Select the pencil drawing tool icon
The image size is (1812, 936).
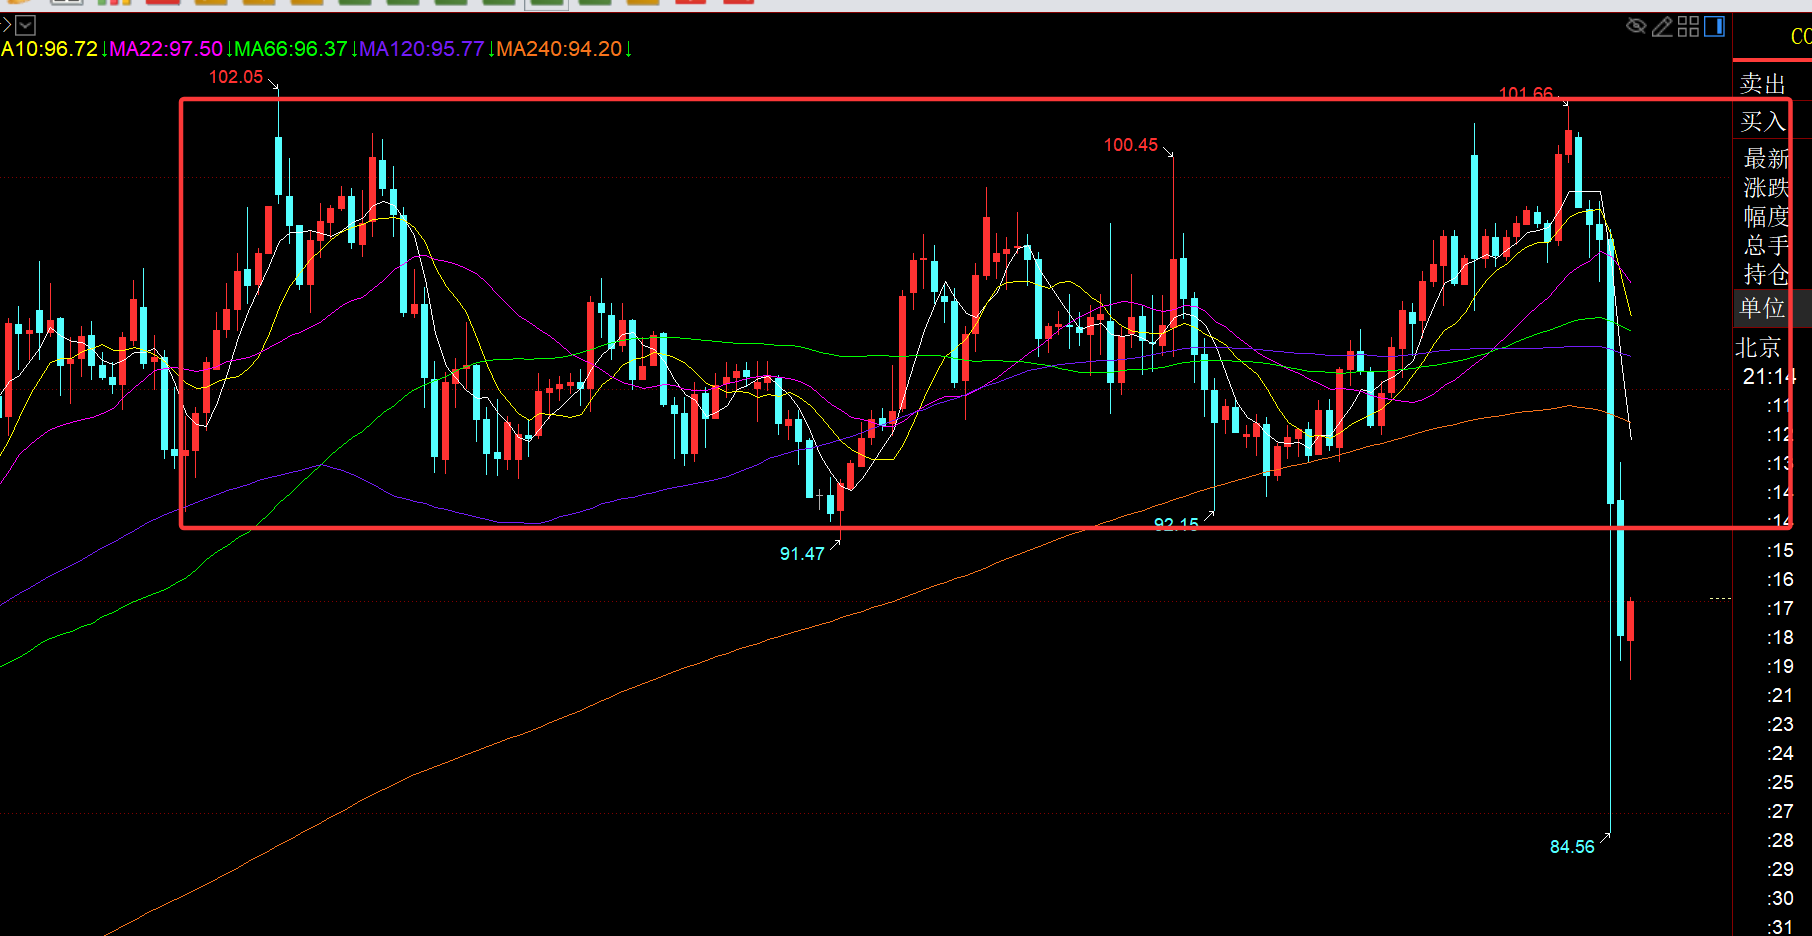[1662, 27]
